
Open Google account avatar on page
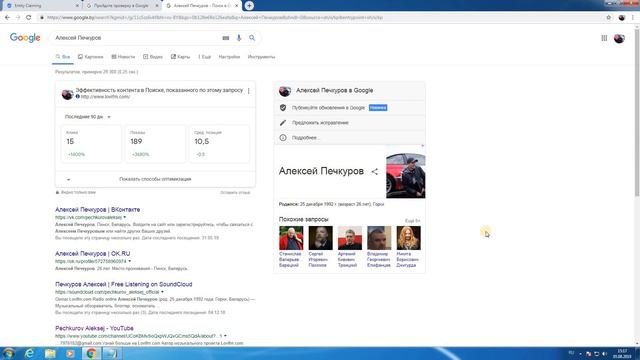pyautogui.click(x=619, y=38)
